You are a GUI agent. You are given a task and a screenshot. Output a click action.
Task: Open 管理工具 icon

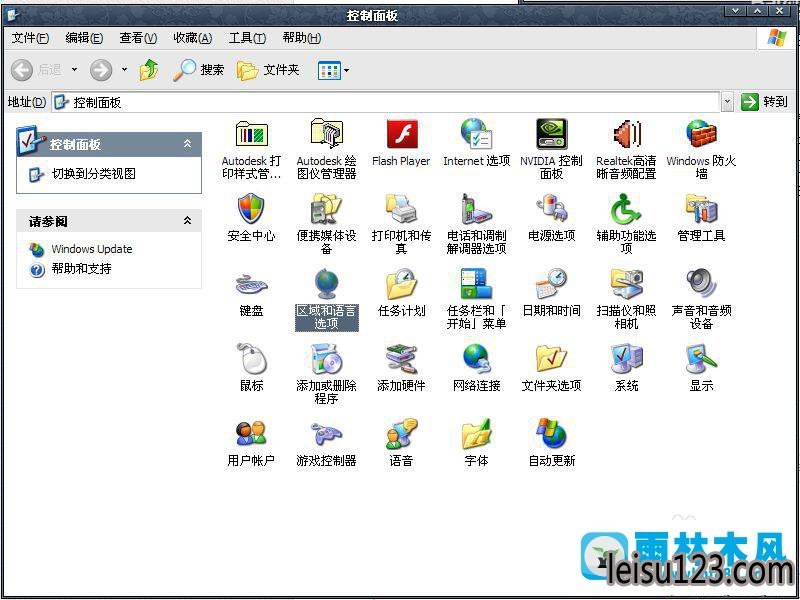702,209
